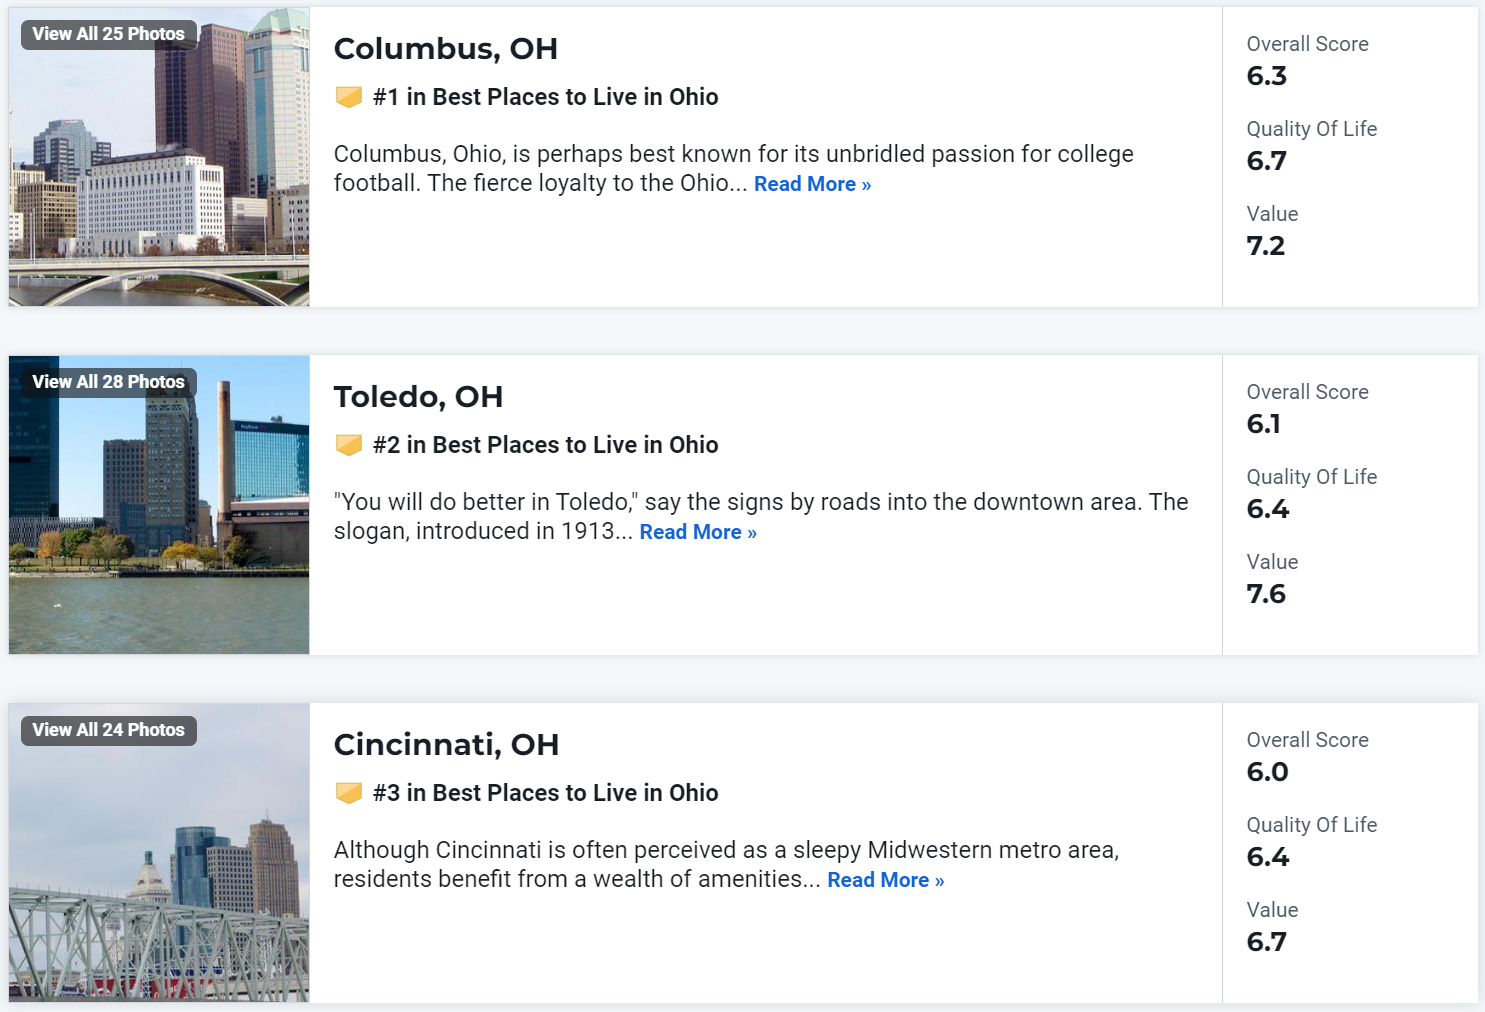1485x1012 pixels.
Task: Click the ribbon badge icon next to Columbus ranking
Action: [349, 97]
